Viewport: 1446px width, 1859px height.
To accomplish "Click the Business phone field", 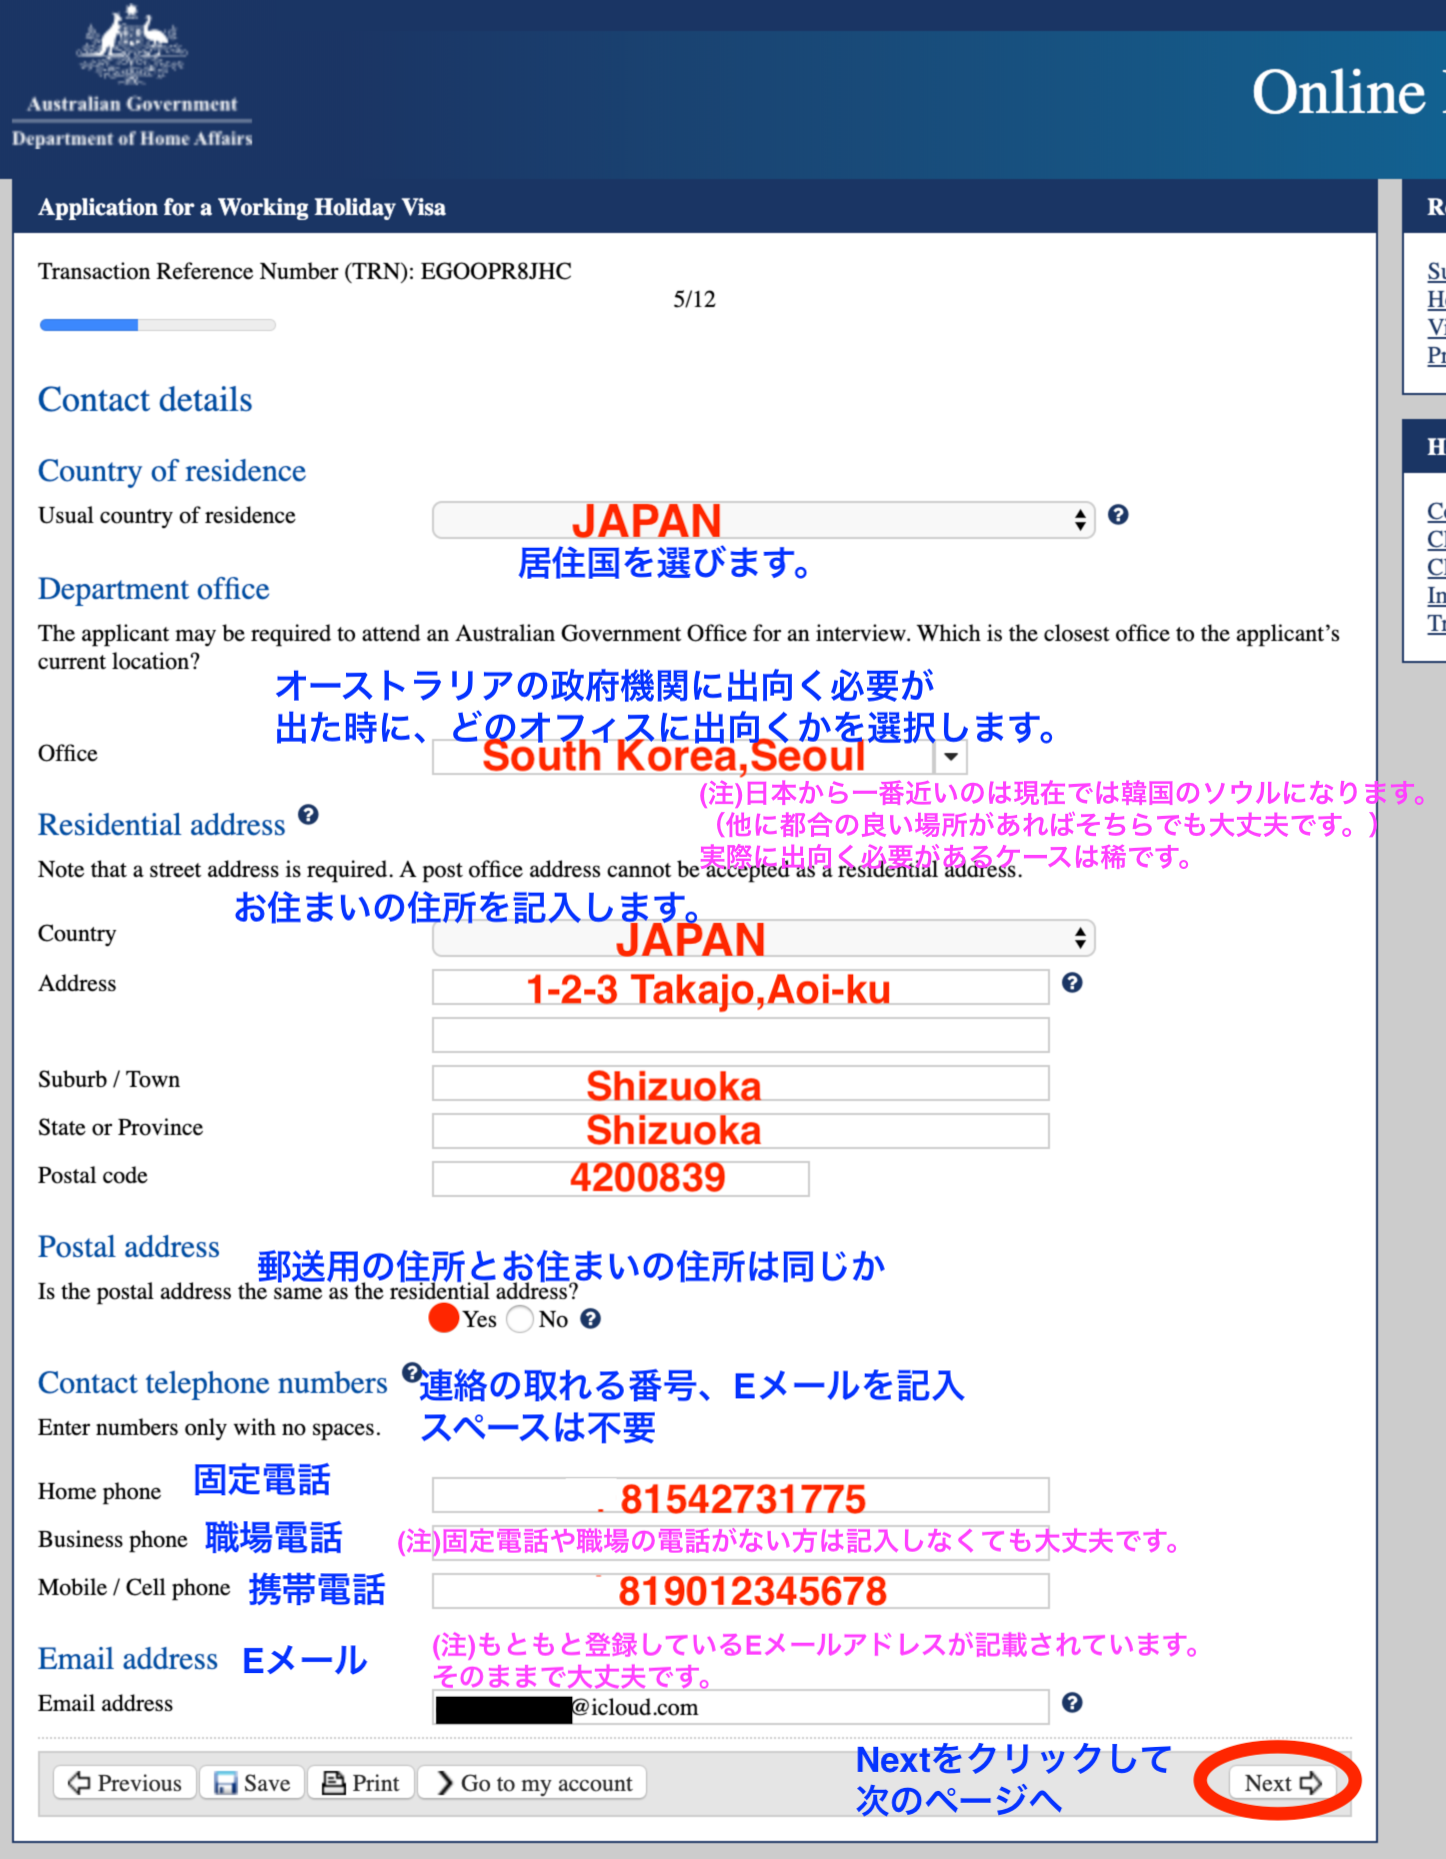I will click(x=741, y=1543).
